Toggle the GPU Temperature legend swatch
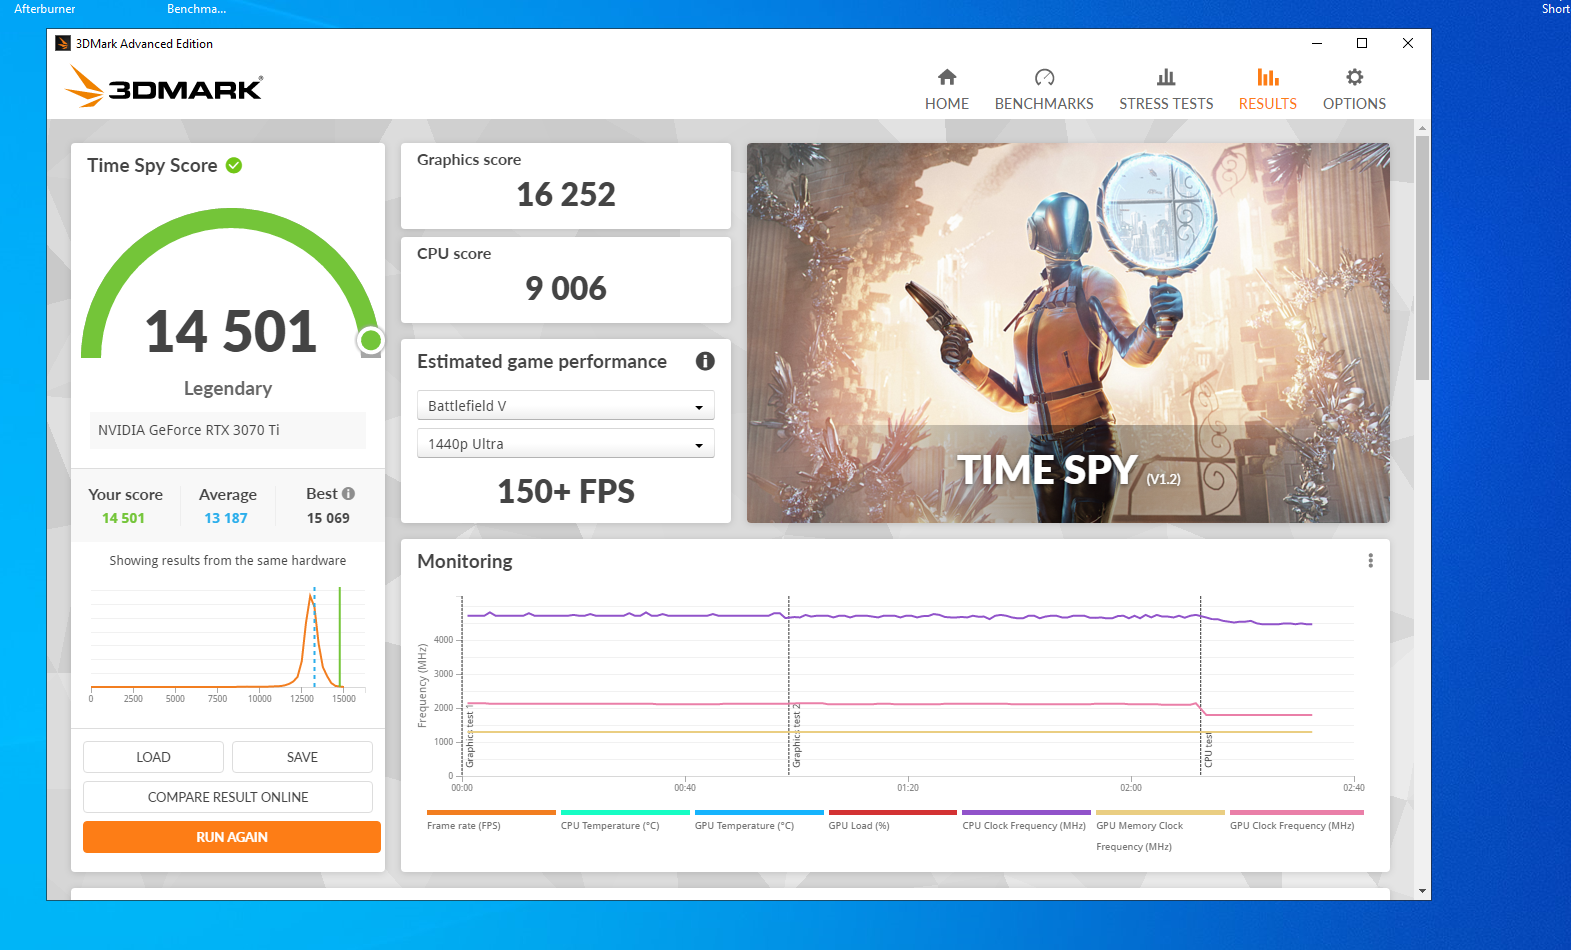The image size is (1571, 950). point(759,812)
